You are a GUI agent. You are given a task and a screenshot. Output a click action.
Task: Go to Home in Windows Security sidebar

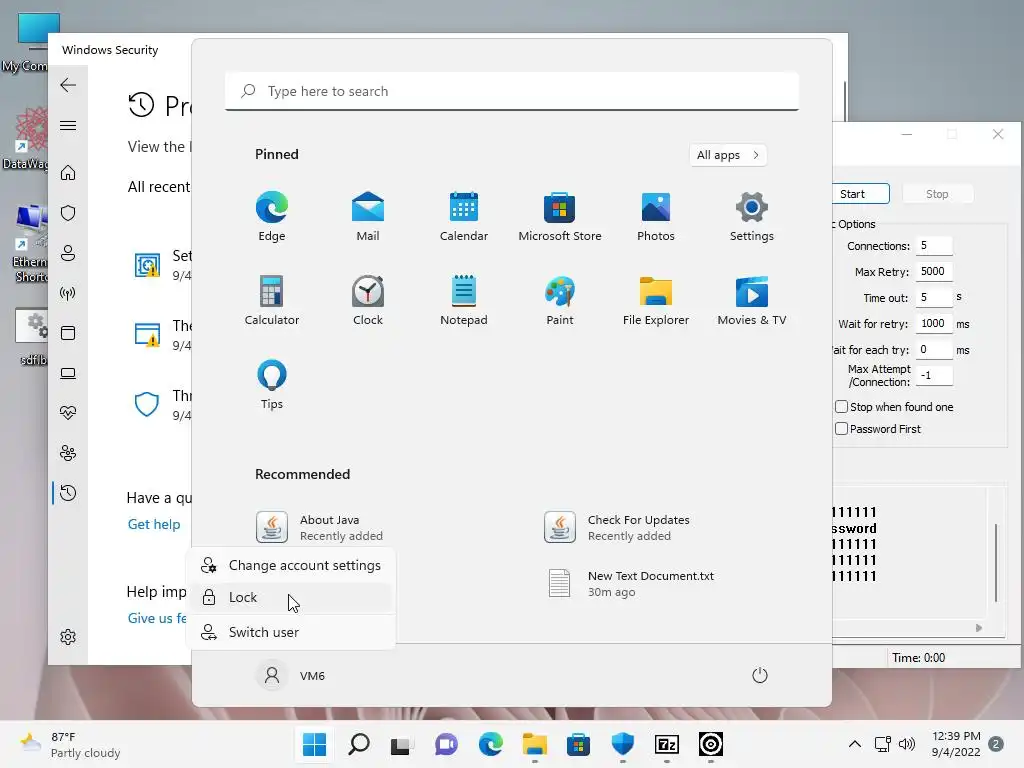tap(68, 172)
